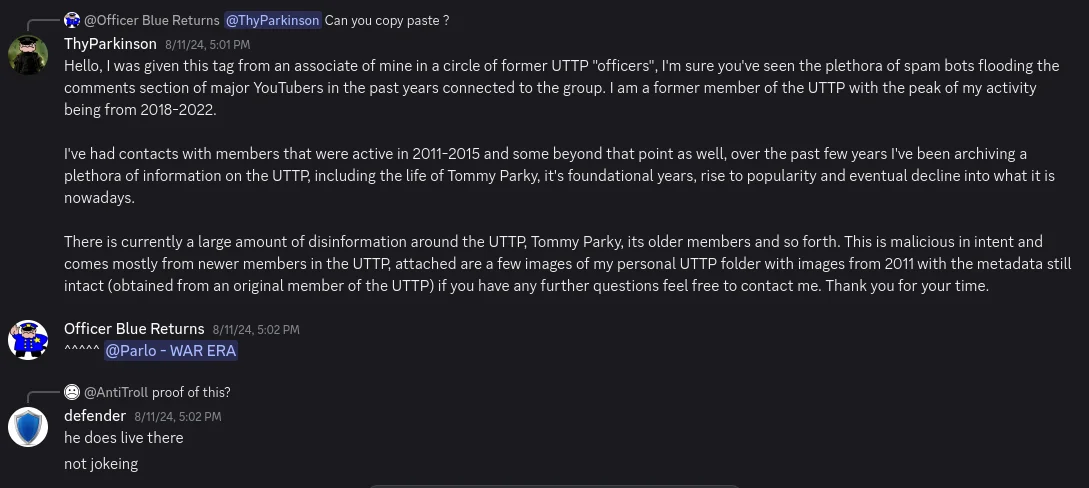Click Officer Blue Returns message author name
Screen dimensions: 1089x488
pyautogui.click(x=134, y=329)
